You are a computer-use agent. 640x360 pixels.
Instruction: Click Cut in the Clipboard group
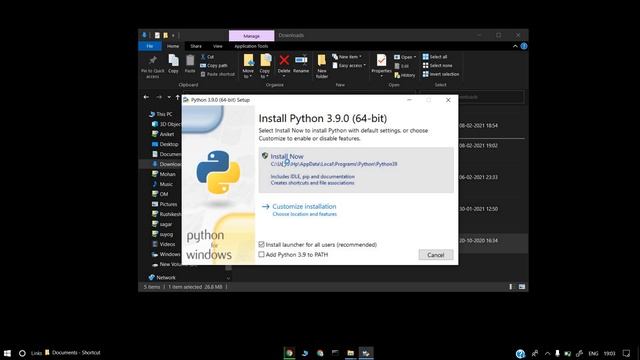point(207,57)
